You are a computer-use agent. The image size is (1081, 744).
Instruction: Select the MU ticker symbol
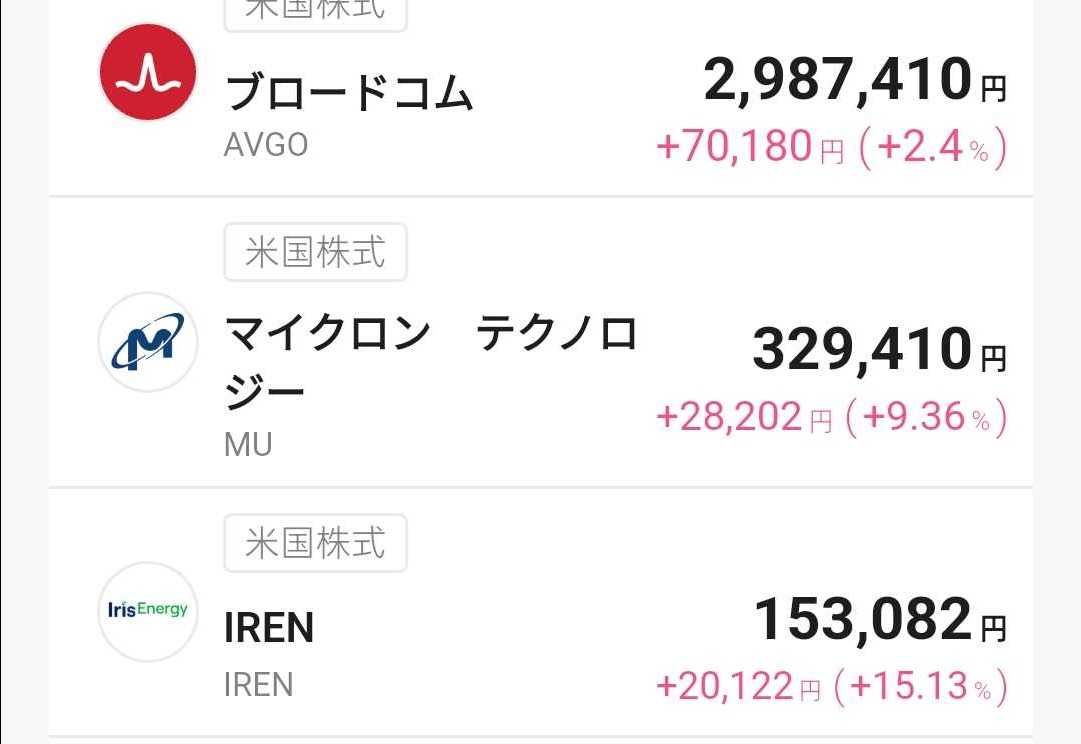click(248, 444)
